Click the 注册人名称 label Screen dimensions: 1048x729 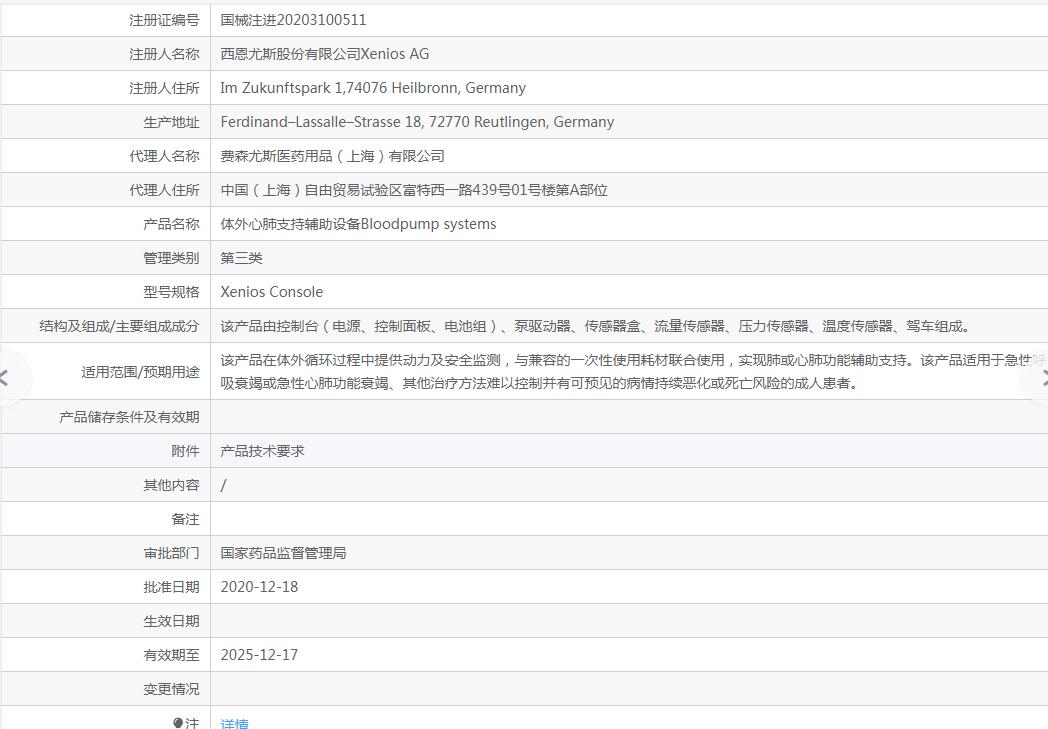(x=164, y=54)
